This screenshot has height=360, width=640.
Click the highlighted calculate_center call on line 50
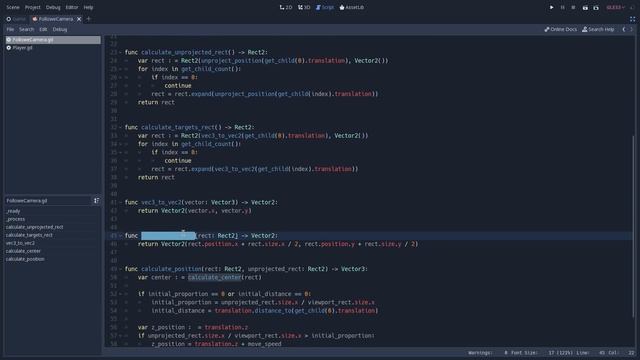tap(214, 278)
